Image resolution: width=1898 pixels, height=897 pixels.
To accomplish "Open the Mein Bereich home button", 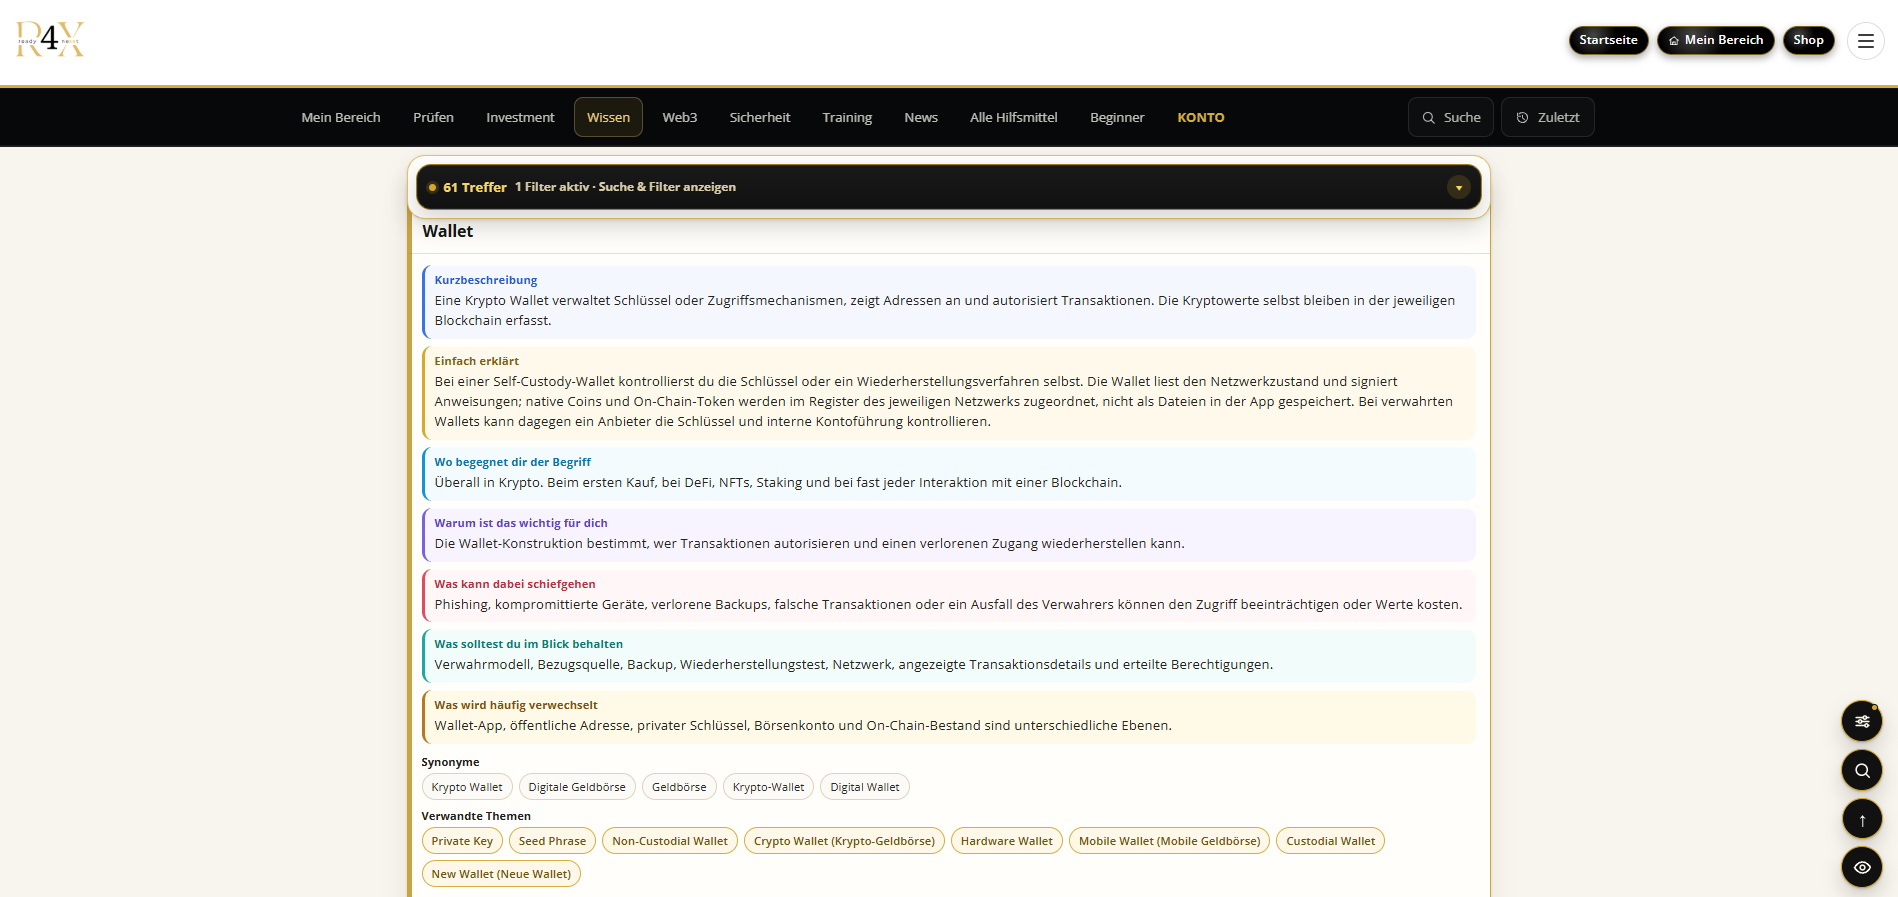I will pos(1715,40).
